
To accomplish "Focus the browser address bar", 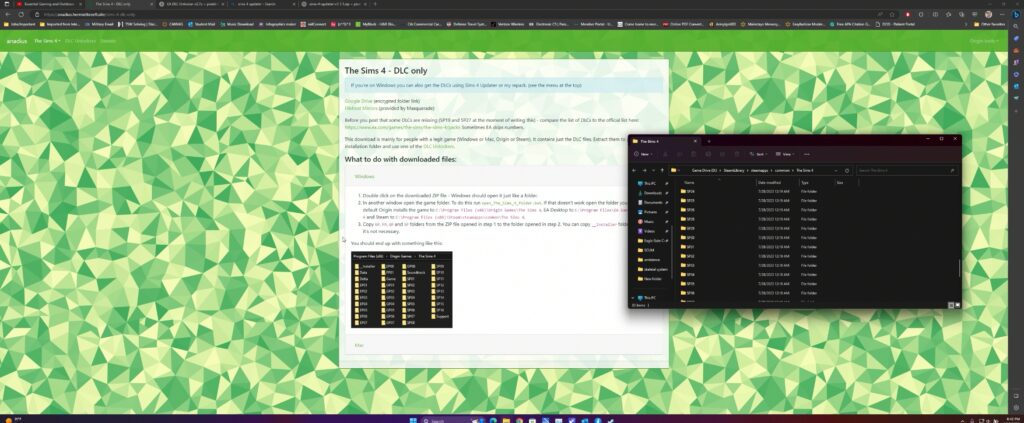I will click(457, 14).
